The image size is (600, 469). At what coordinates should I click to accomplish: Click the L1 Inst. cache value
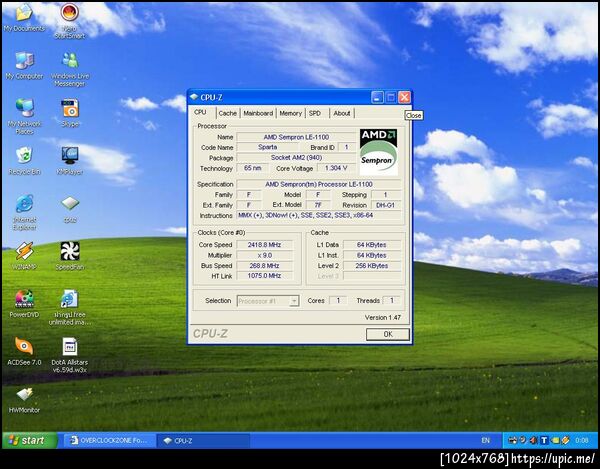coord(372,255)
